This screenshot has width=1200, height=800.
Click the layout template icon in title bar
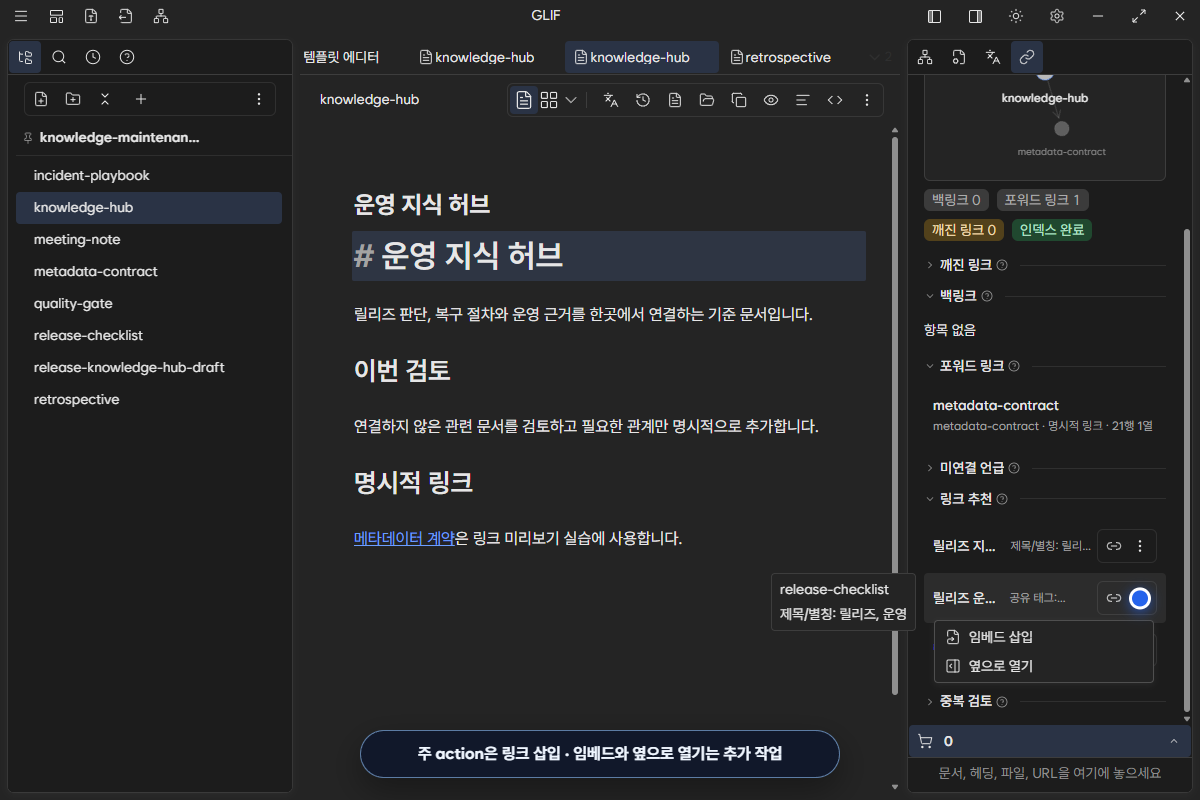56,16
